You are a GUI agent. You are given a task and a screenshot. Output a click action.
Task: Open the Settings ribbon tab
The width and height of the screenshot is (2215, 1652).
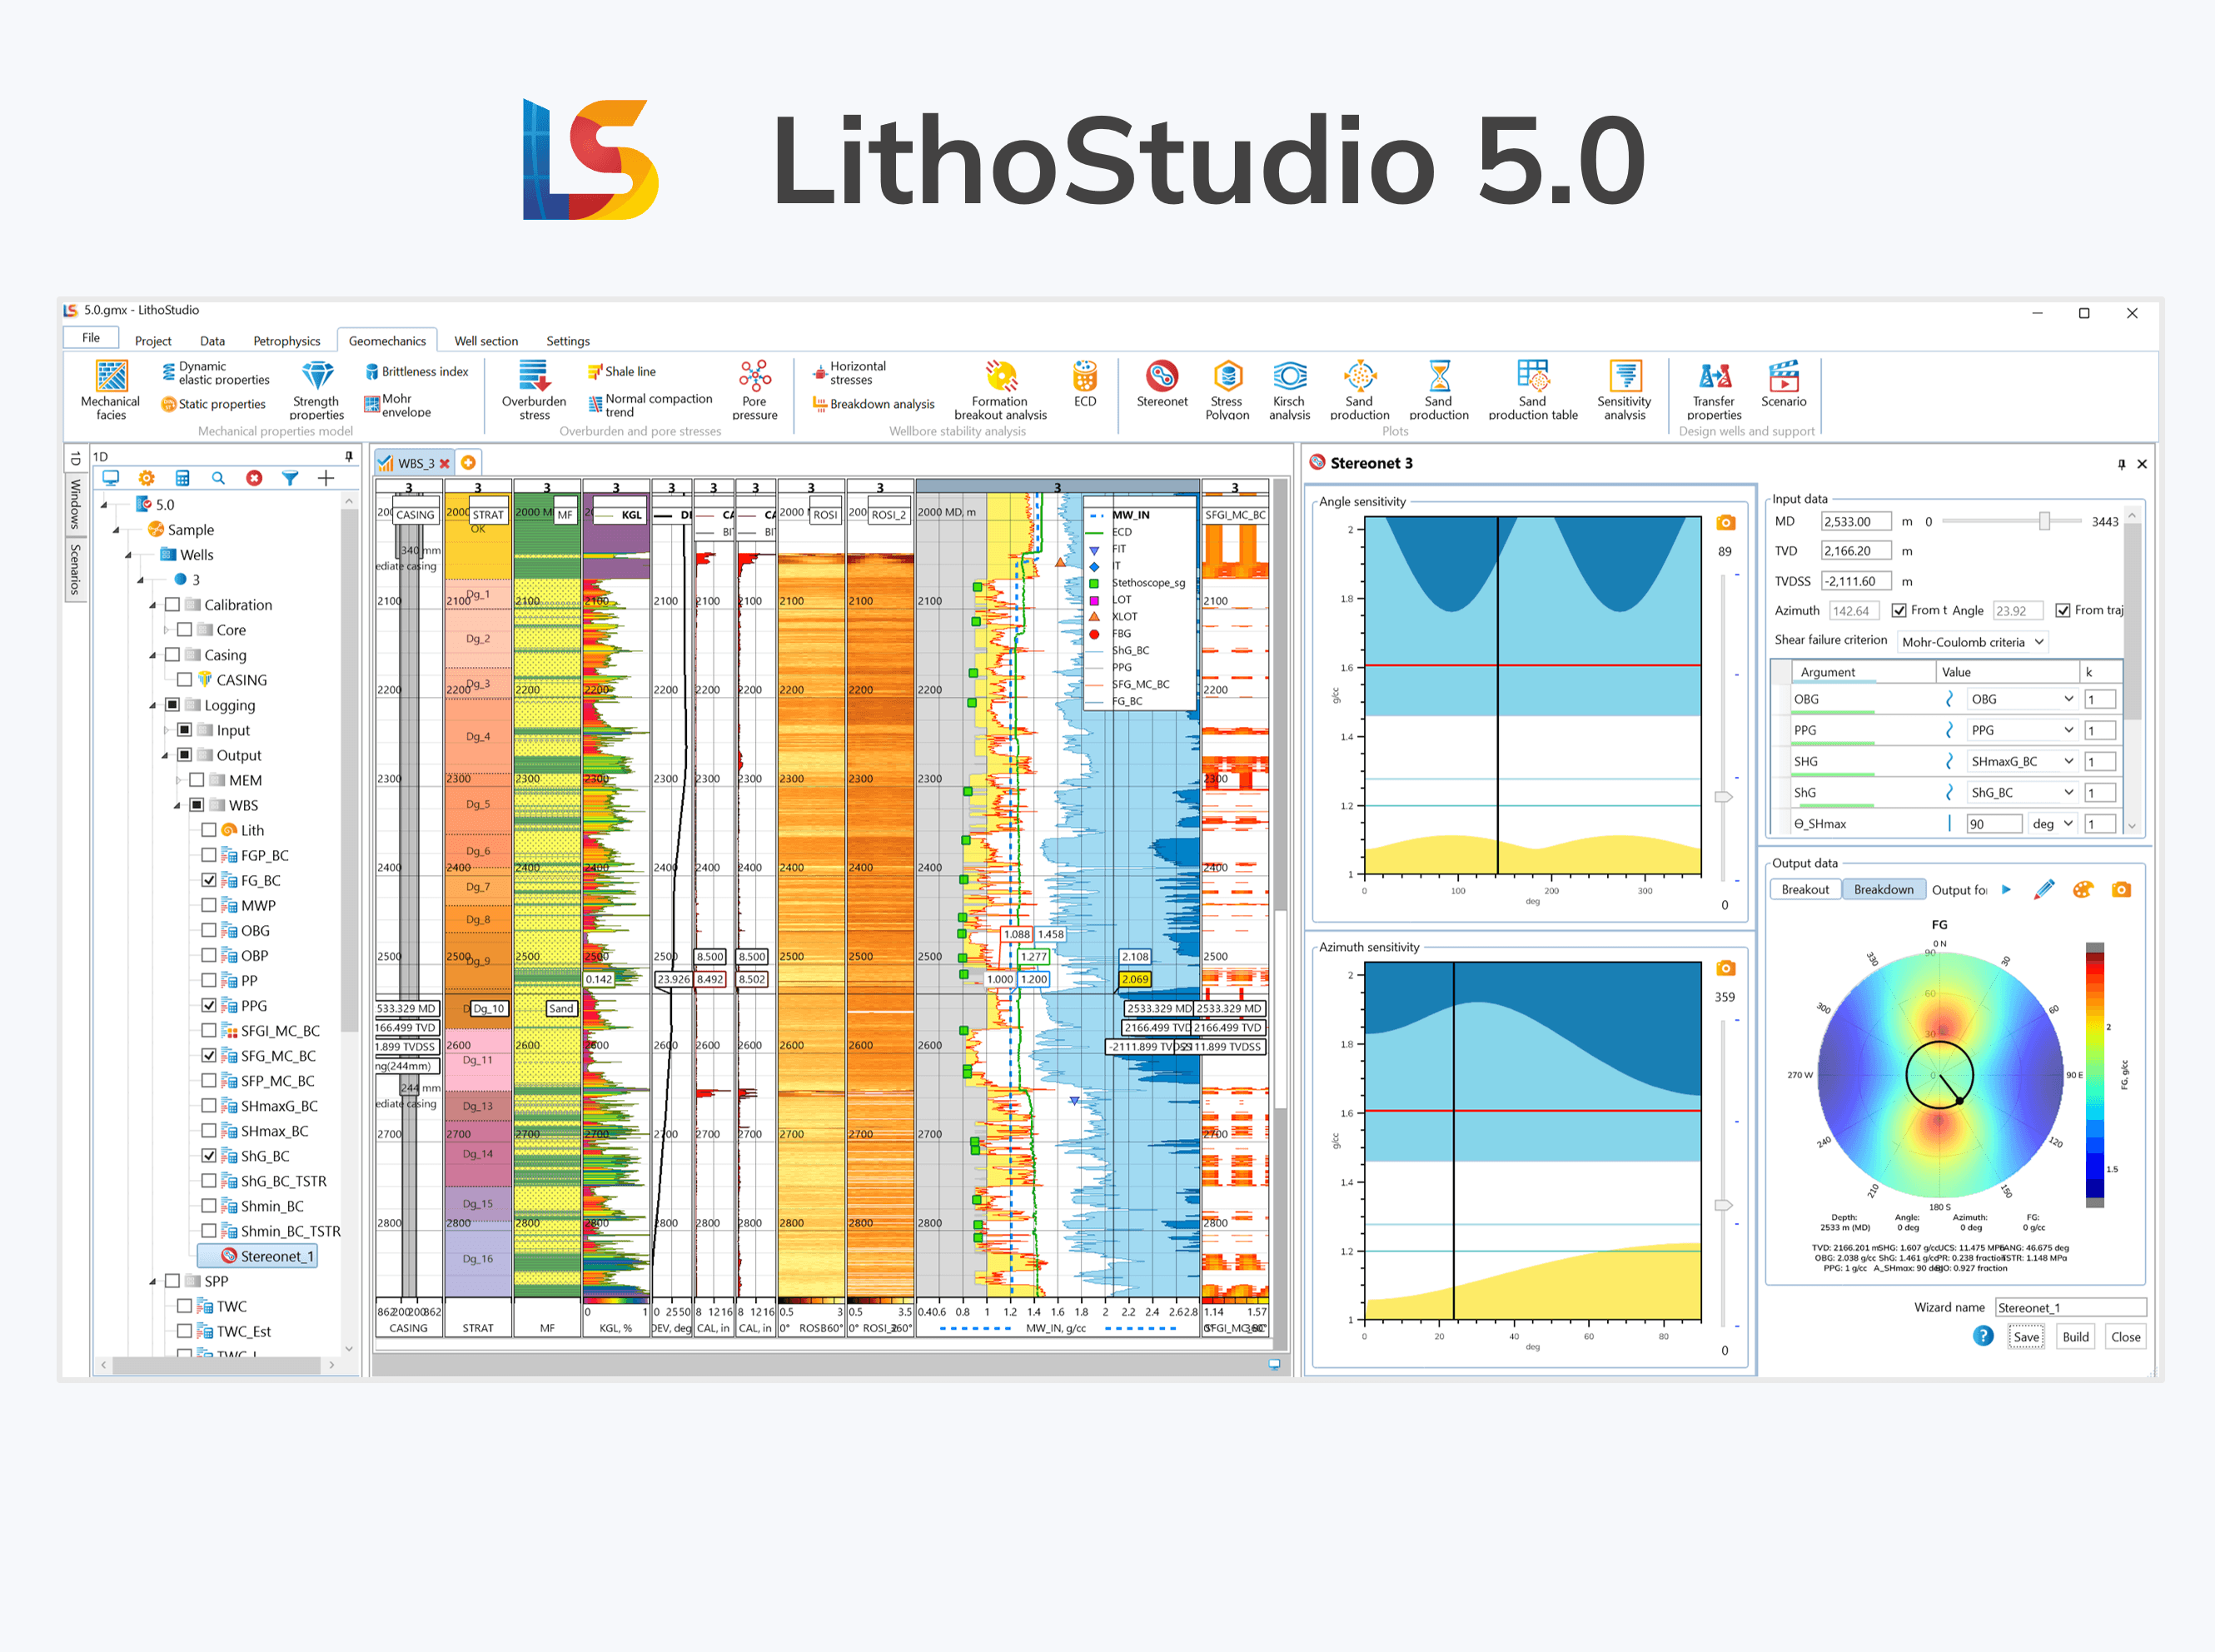click(568, 341)
